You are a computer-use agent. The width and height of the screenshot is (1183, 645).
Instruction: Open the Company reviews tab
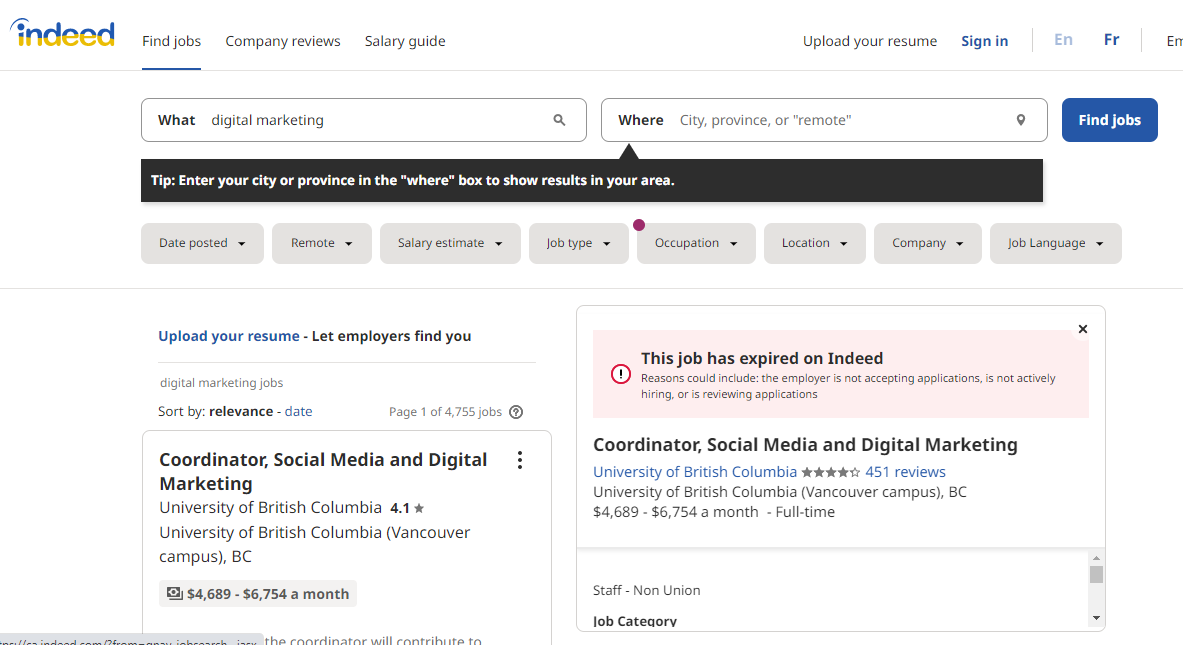pyautogui.click(x=283, y=41)
